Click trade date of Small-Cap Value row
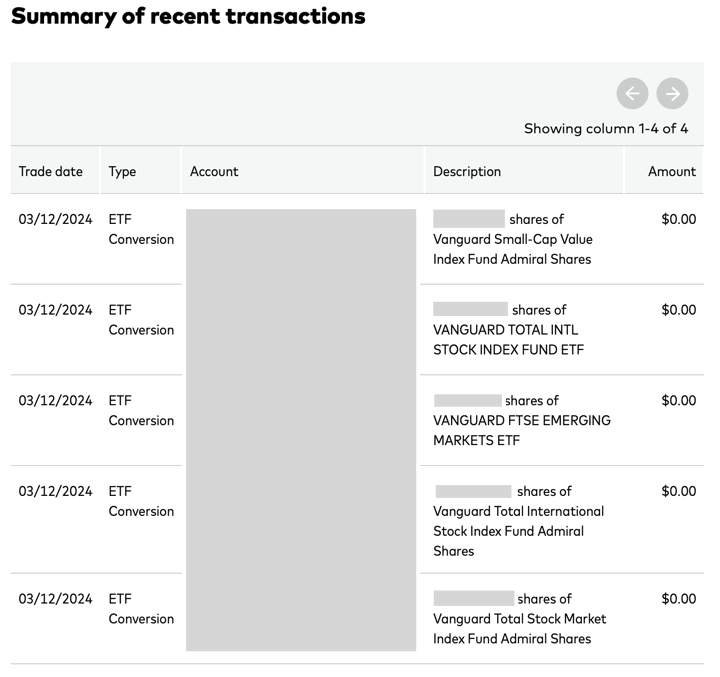This screenshot has height=677, width=720. pos(55,219)
